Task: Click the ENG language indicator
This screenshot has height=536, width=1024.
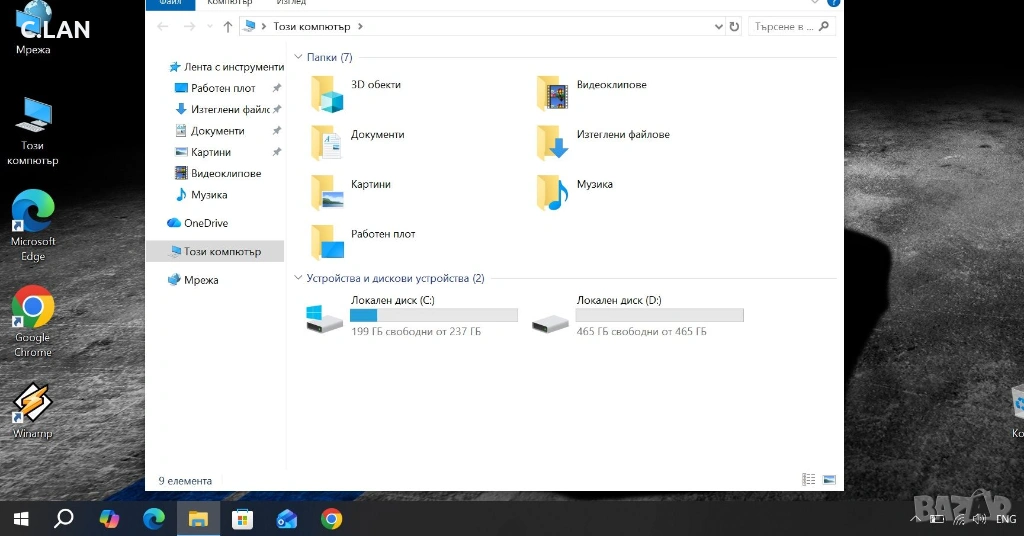Action: coord(1006,519)
